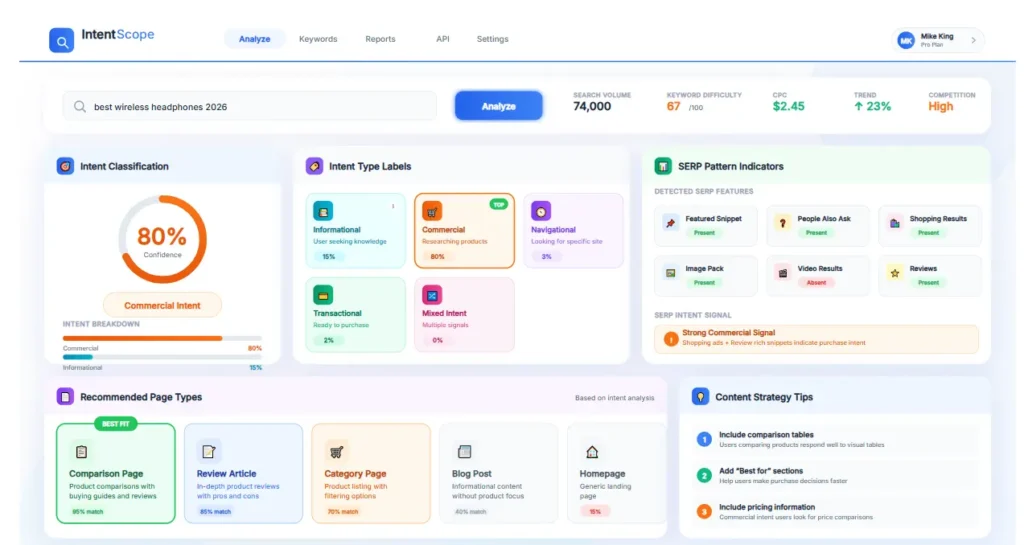Click the Navigational compass icon
The width and height of the screenshot is (1024, 545).
click(x=541, y=211)
